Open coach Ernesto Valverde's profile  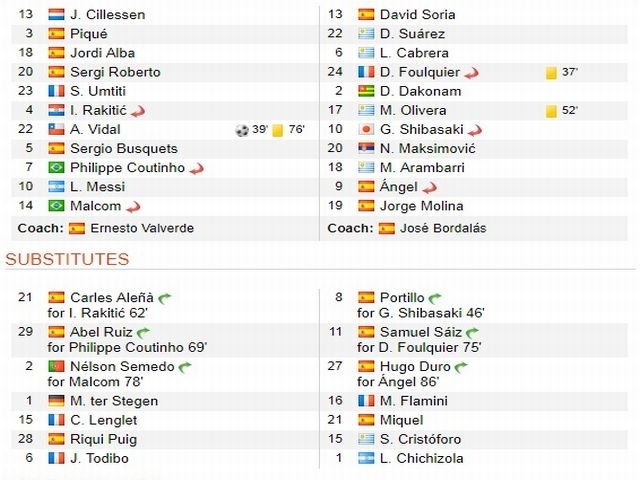(x=142, y=228)
